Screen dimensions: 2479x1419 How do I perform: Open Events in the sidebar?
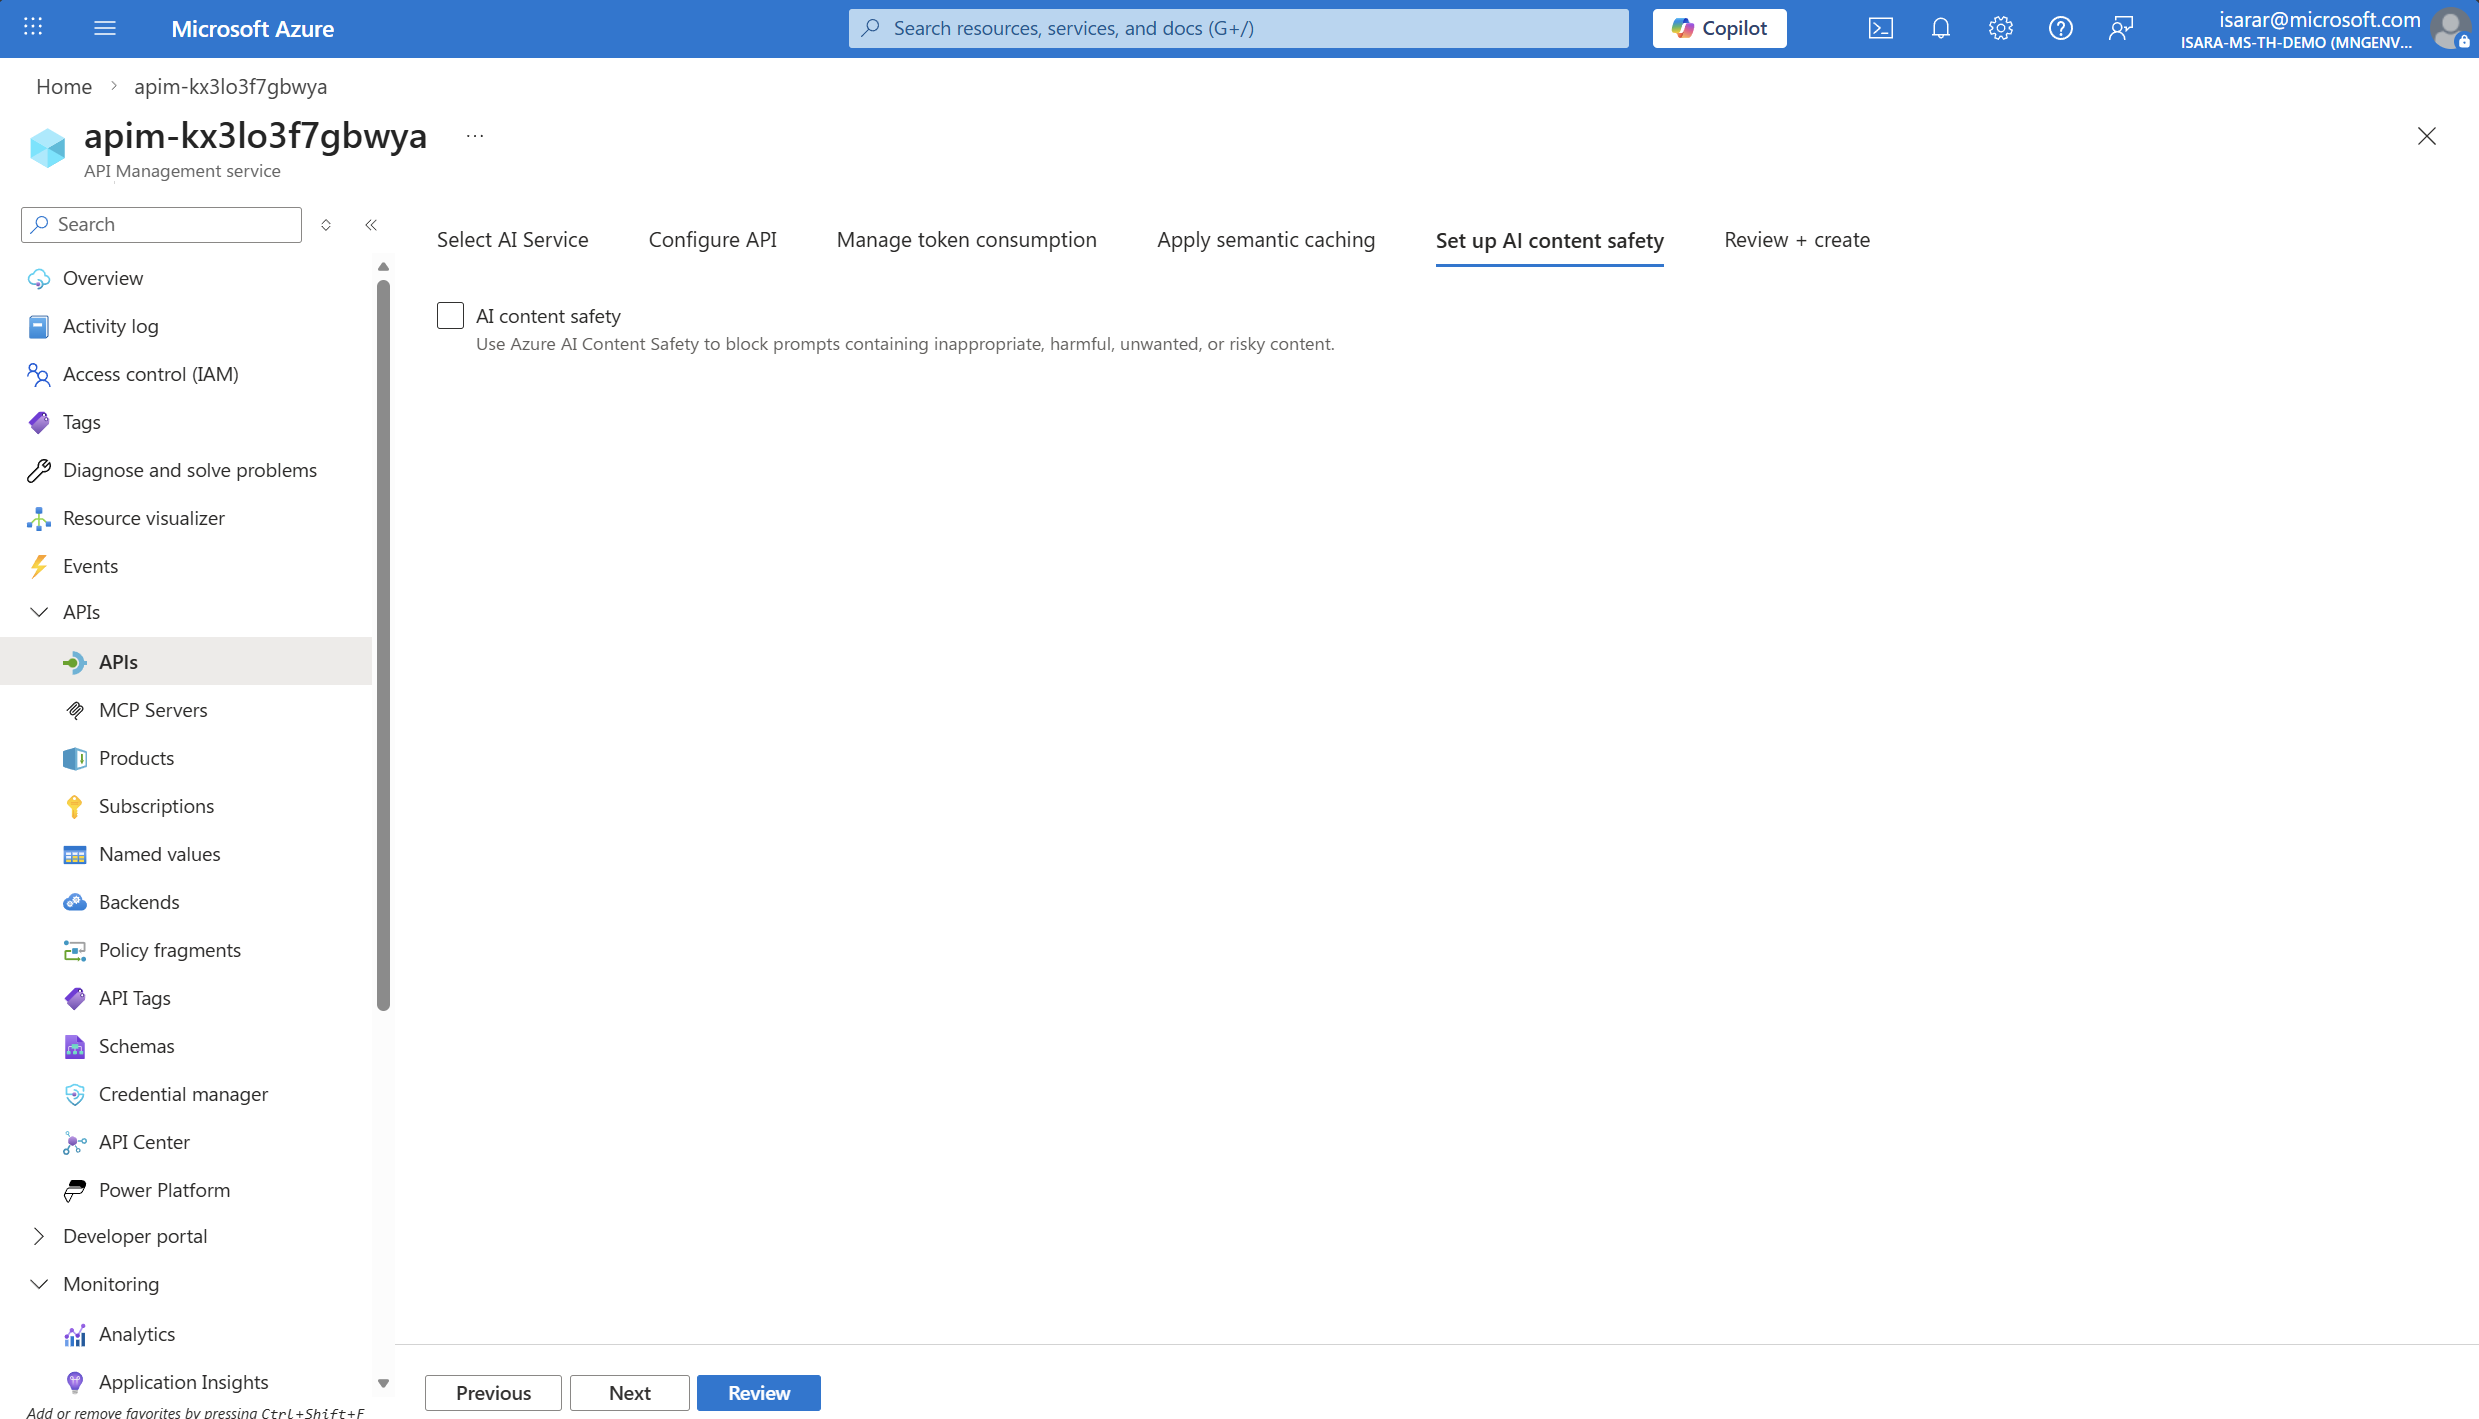click(90, 566)
